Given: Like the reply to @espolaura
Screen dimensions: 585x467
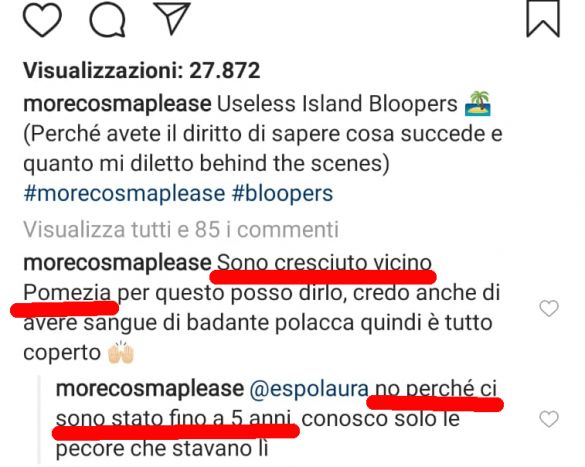Looking at the screenshot, I should [549, 419].
